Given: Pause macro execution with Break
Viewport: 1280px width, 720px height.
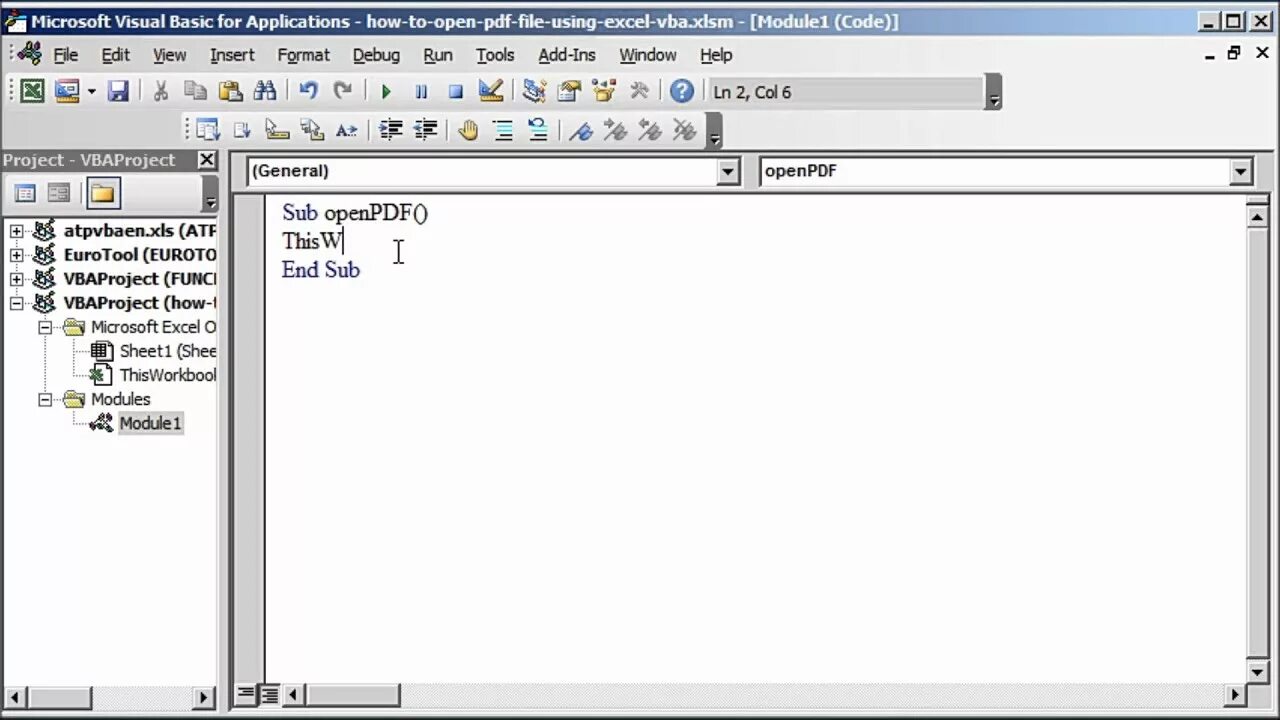Looking at the screenshot, I should click(420, 91).
